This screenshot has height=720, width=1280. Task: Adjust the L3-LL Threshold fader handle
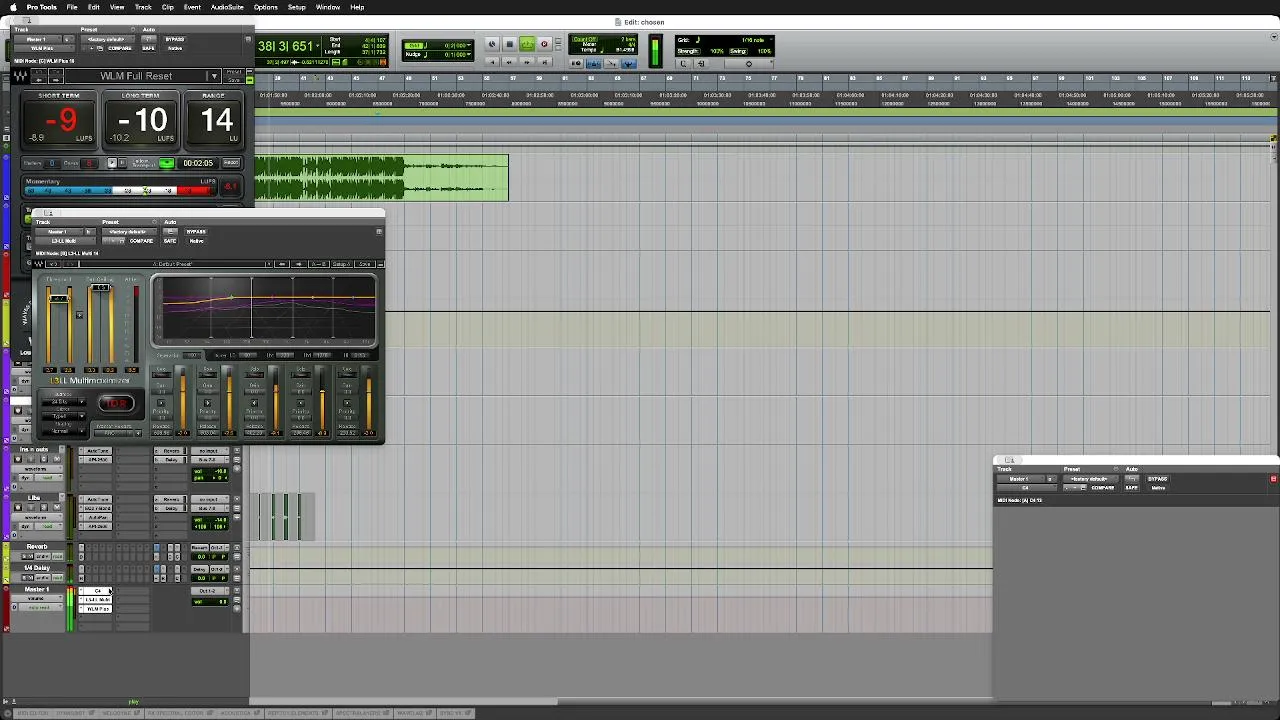coord(58,299)
